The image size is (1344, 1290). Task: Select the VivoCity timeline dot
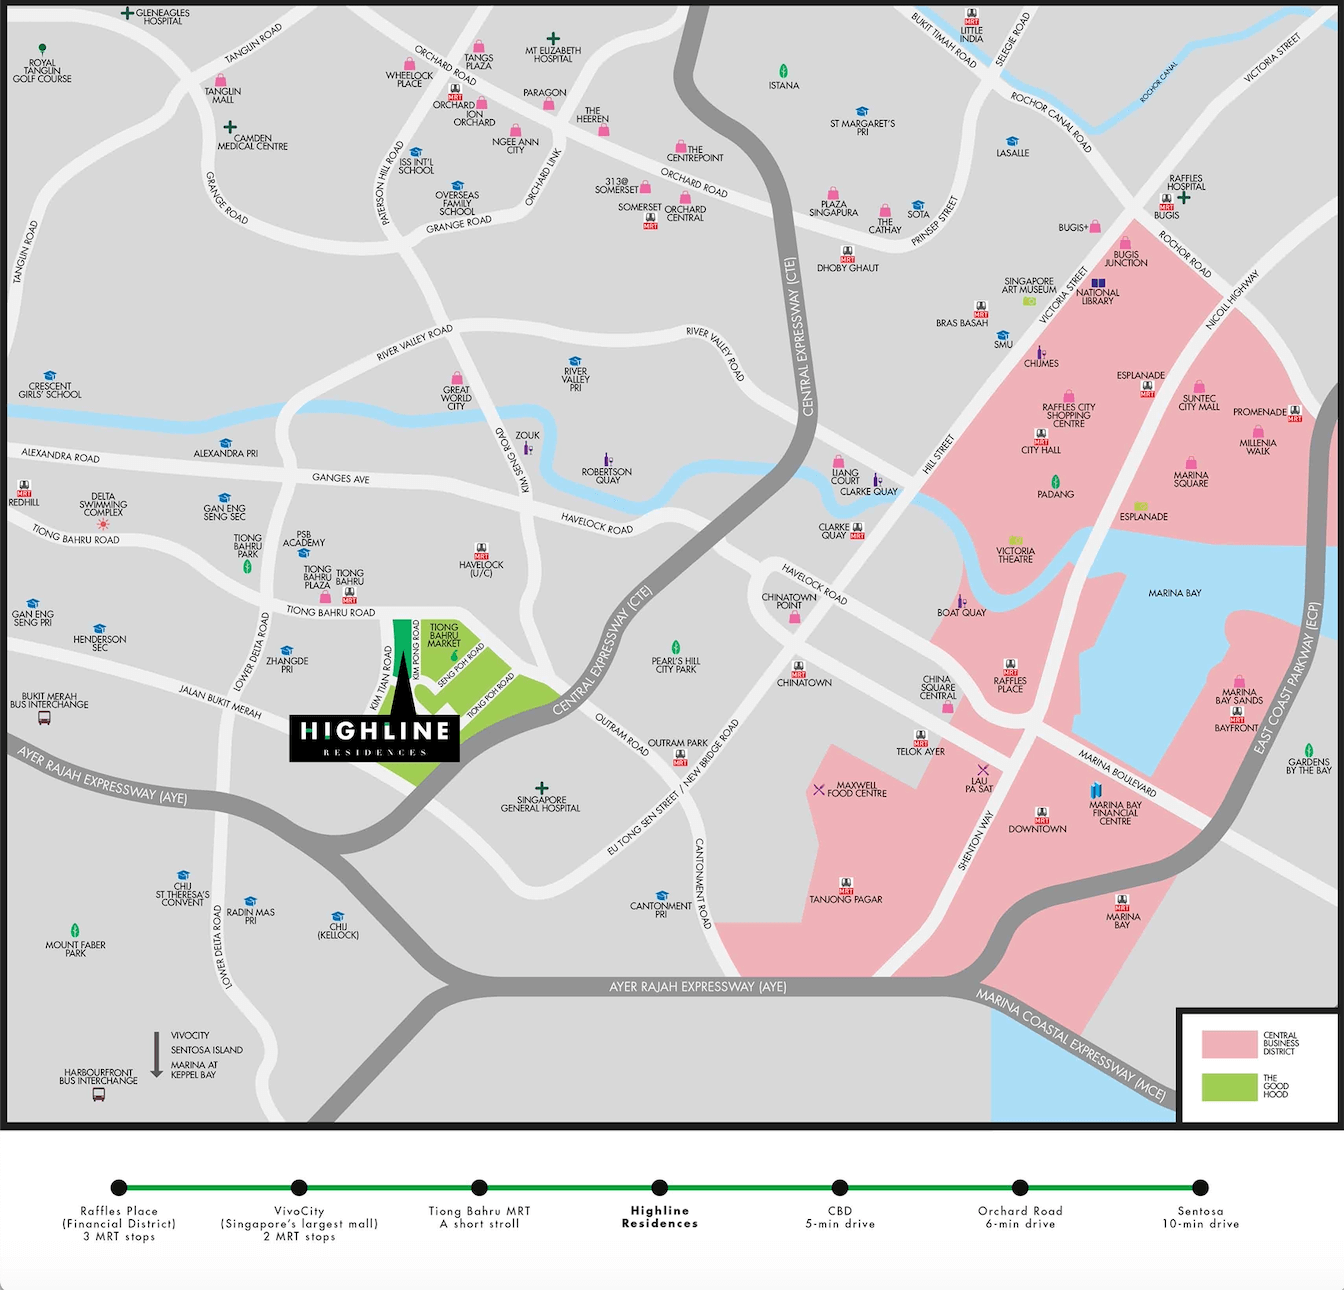tap(299, 1188)
